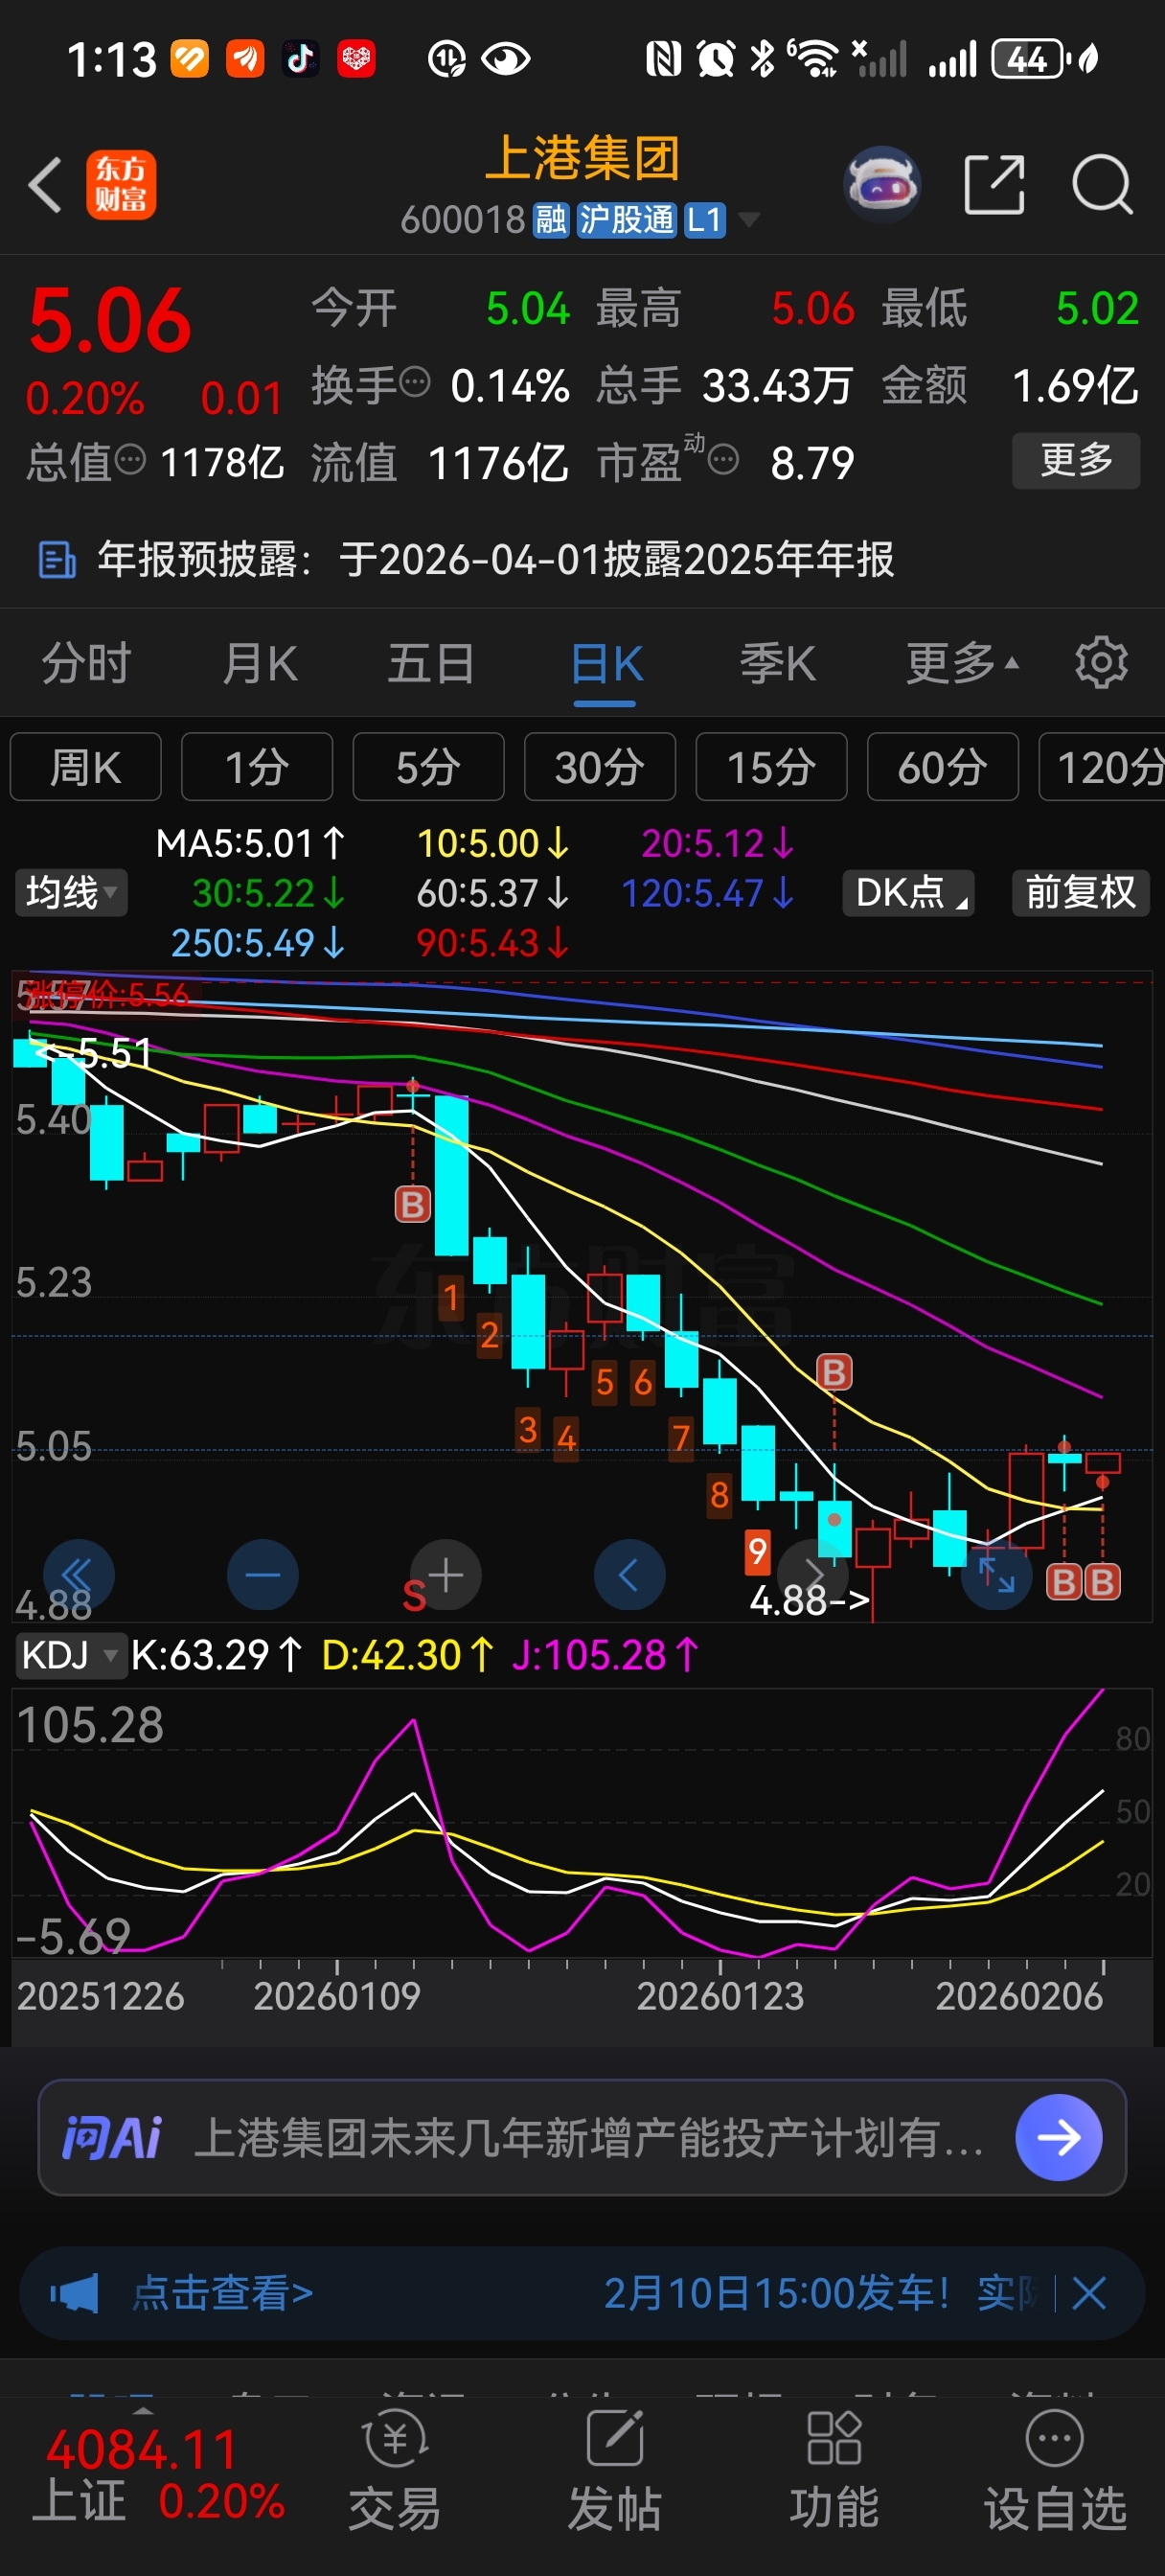Tap the 20260123 date label
This screenshot has width=1165, height=2576.
(x=720, y=1995)
